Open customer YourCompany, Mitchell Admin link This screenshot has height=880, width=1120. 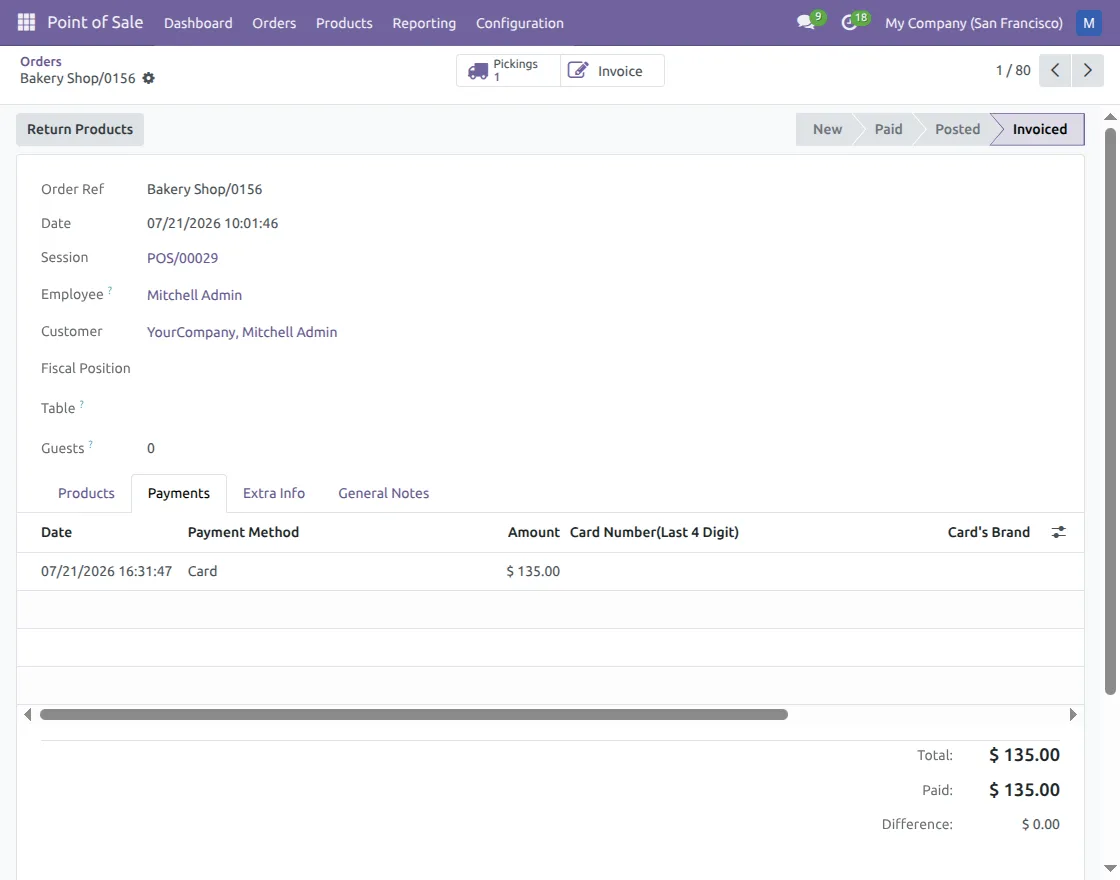pos(242,332)
